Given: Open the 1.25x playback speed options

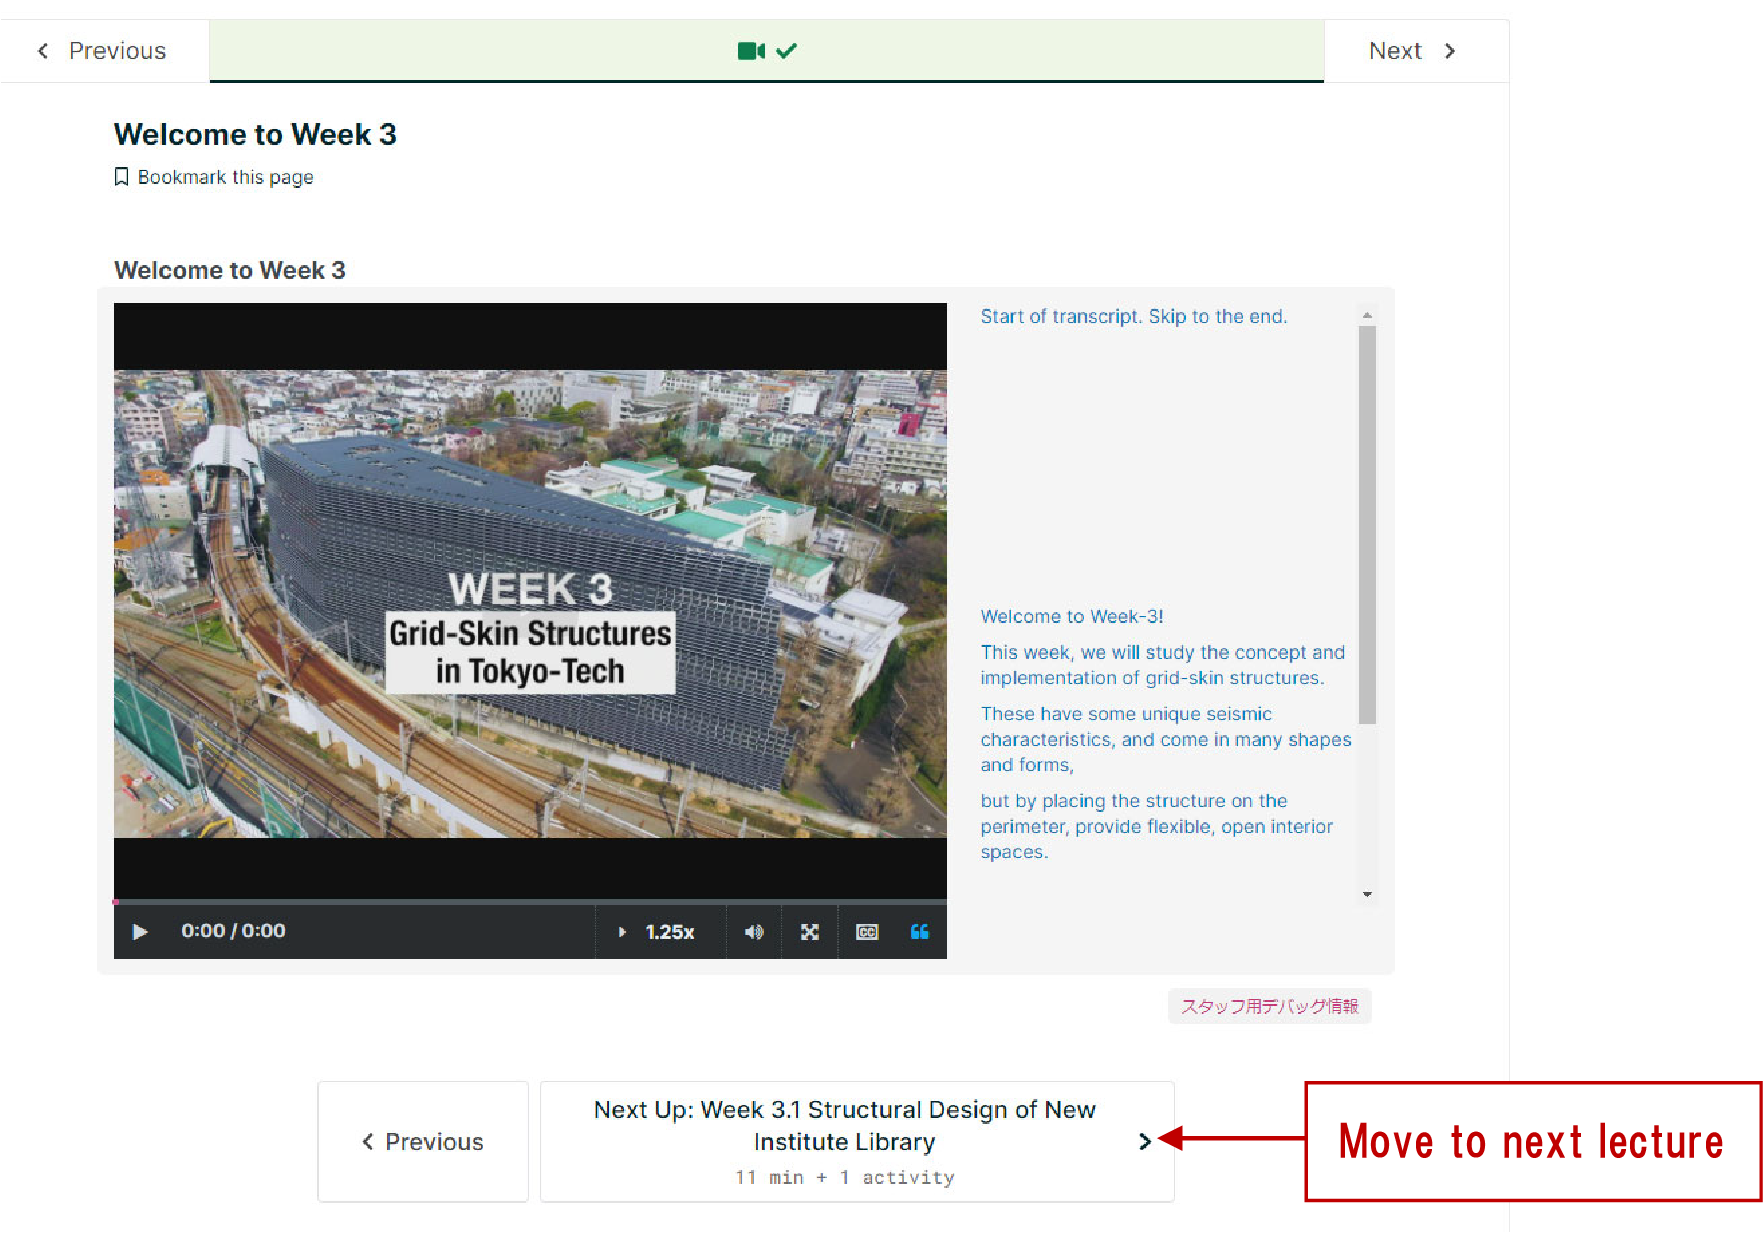Looking at the screenshot, I should point(667,932).
